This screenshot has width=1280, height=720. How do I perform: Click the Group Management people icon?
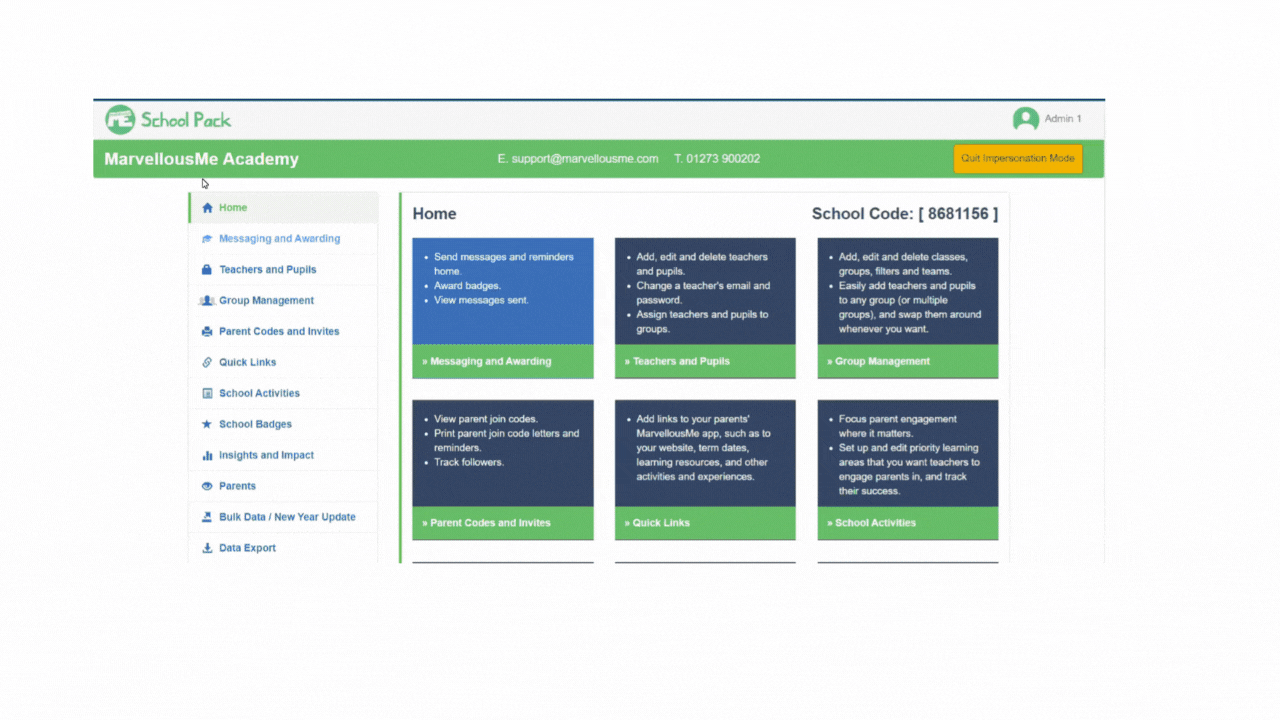(x=207, y=301)
